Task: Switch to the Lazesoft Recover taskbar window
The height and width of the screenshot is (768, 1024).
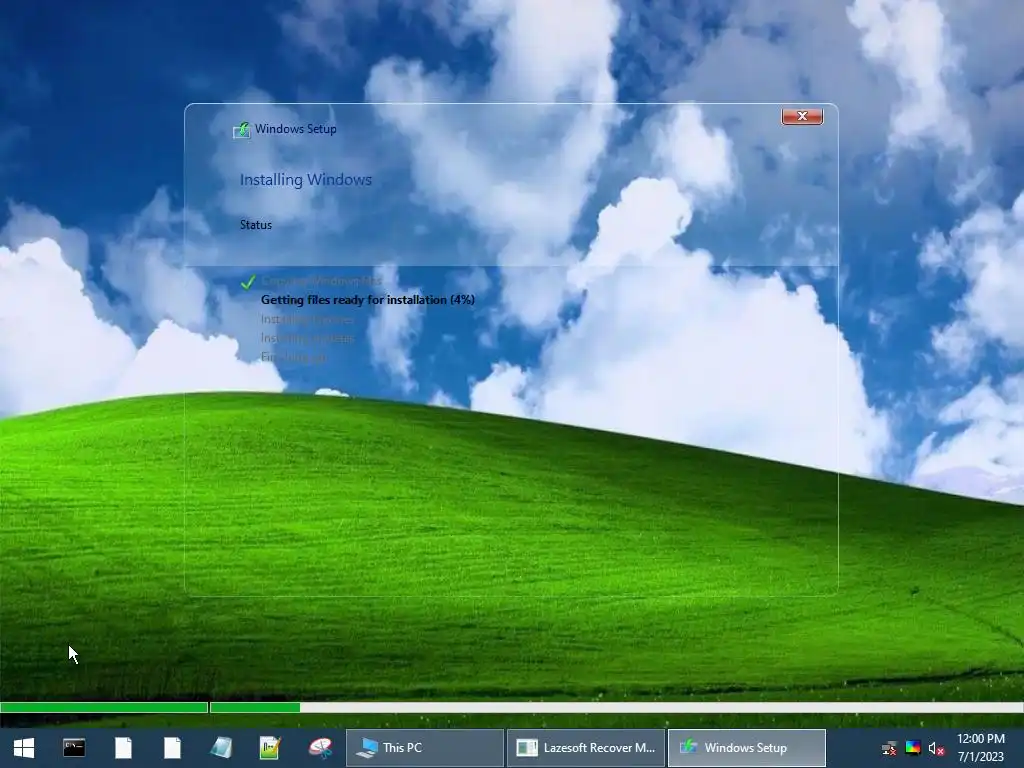Action: click(x=586, y=748)
